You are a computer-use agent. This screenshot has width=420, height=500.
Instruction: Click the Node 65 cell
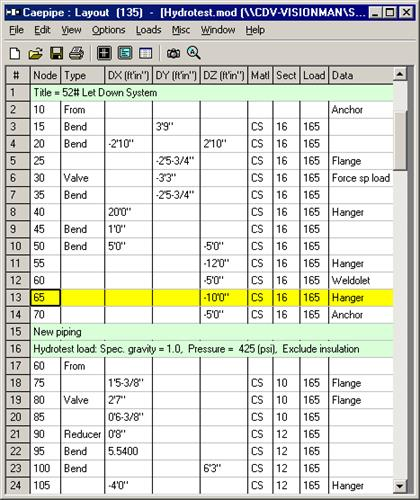pyautogui.click(x=45, y=297)
